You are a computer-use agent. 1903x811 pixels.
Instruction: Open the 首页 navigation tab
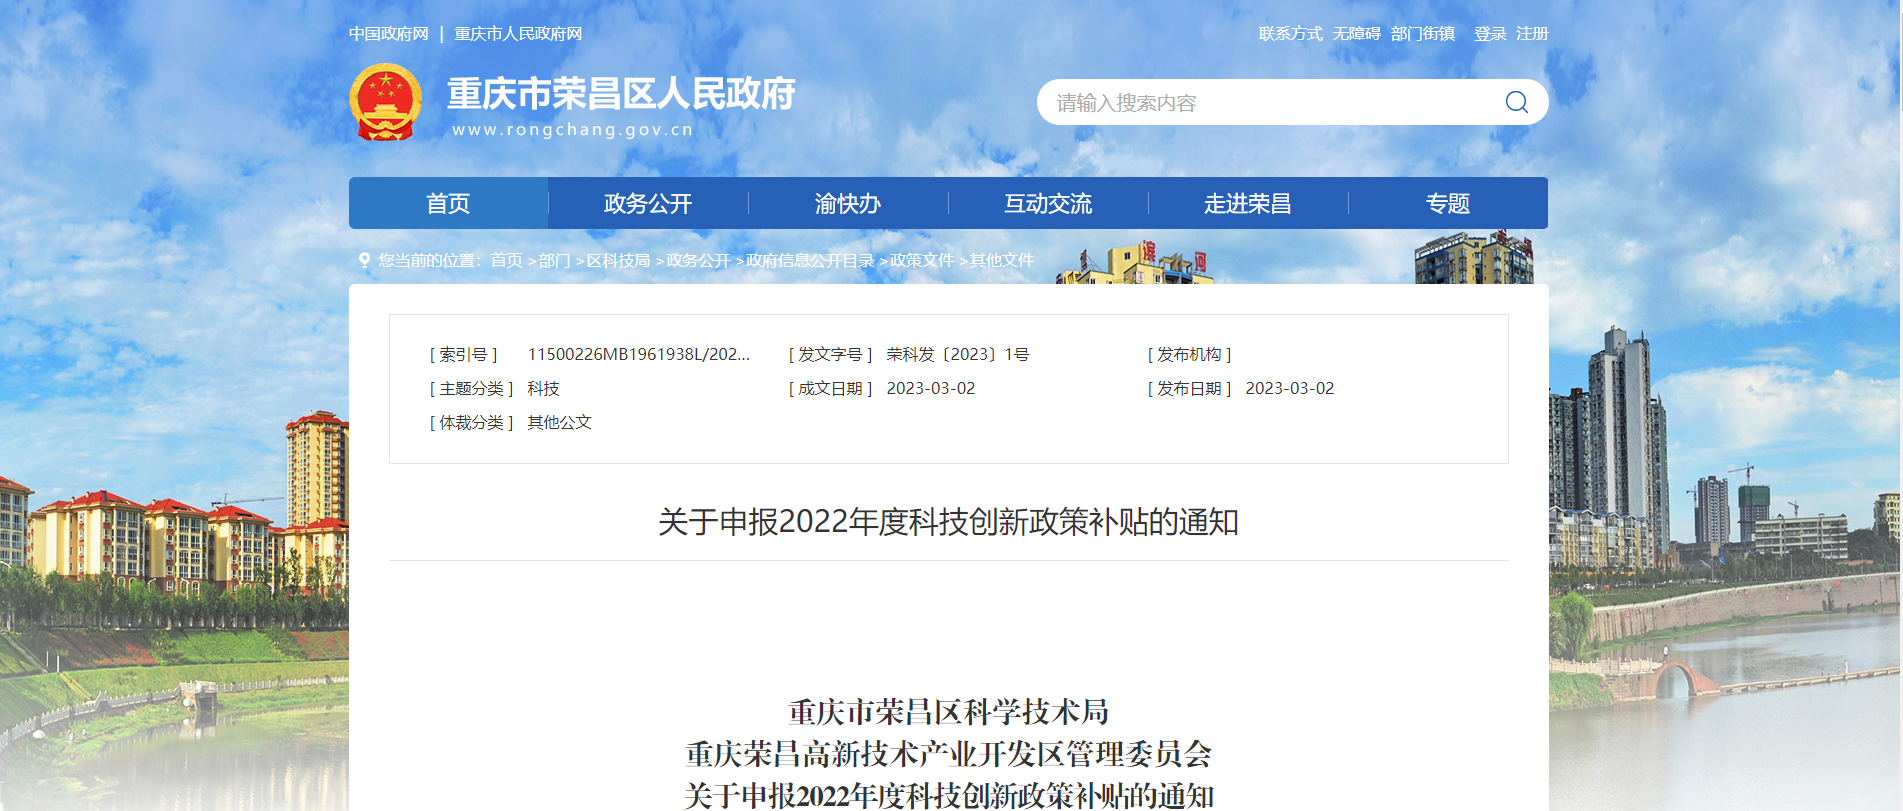tap(448, 204)
